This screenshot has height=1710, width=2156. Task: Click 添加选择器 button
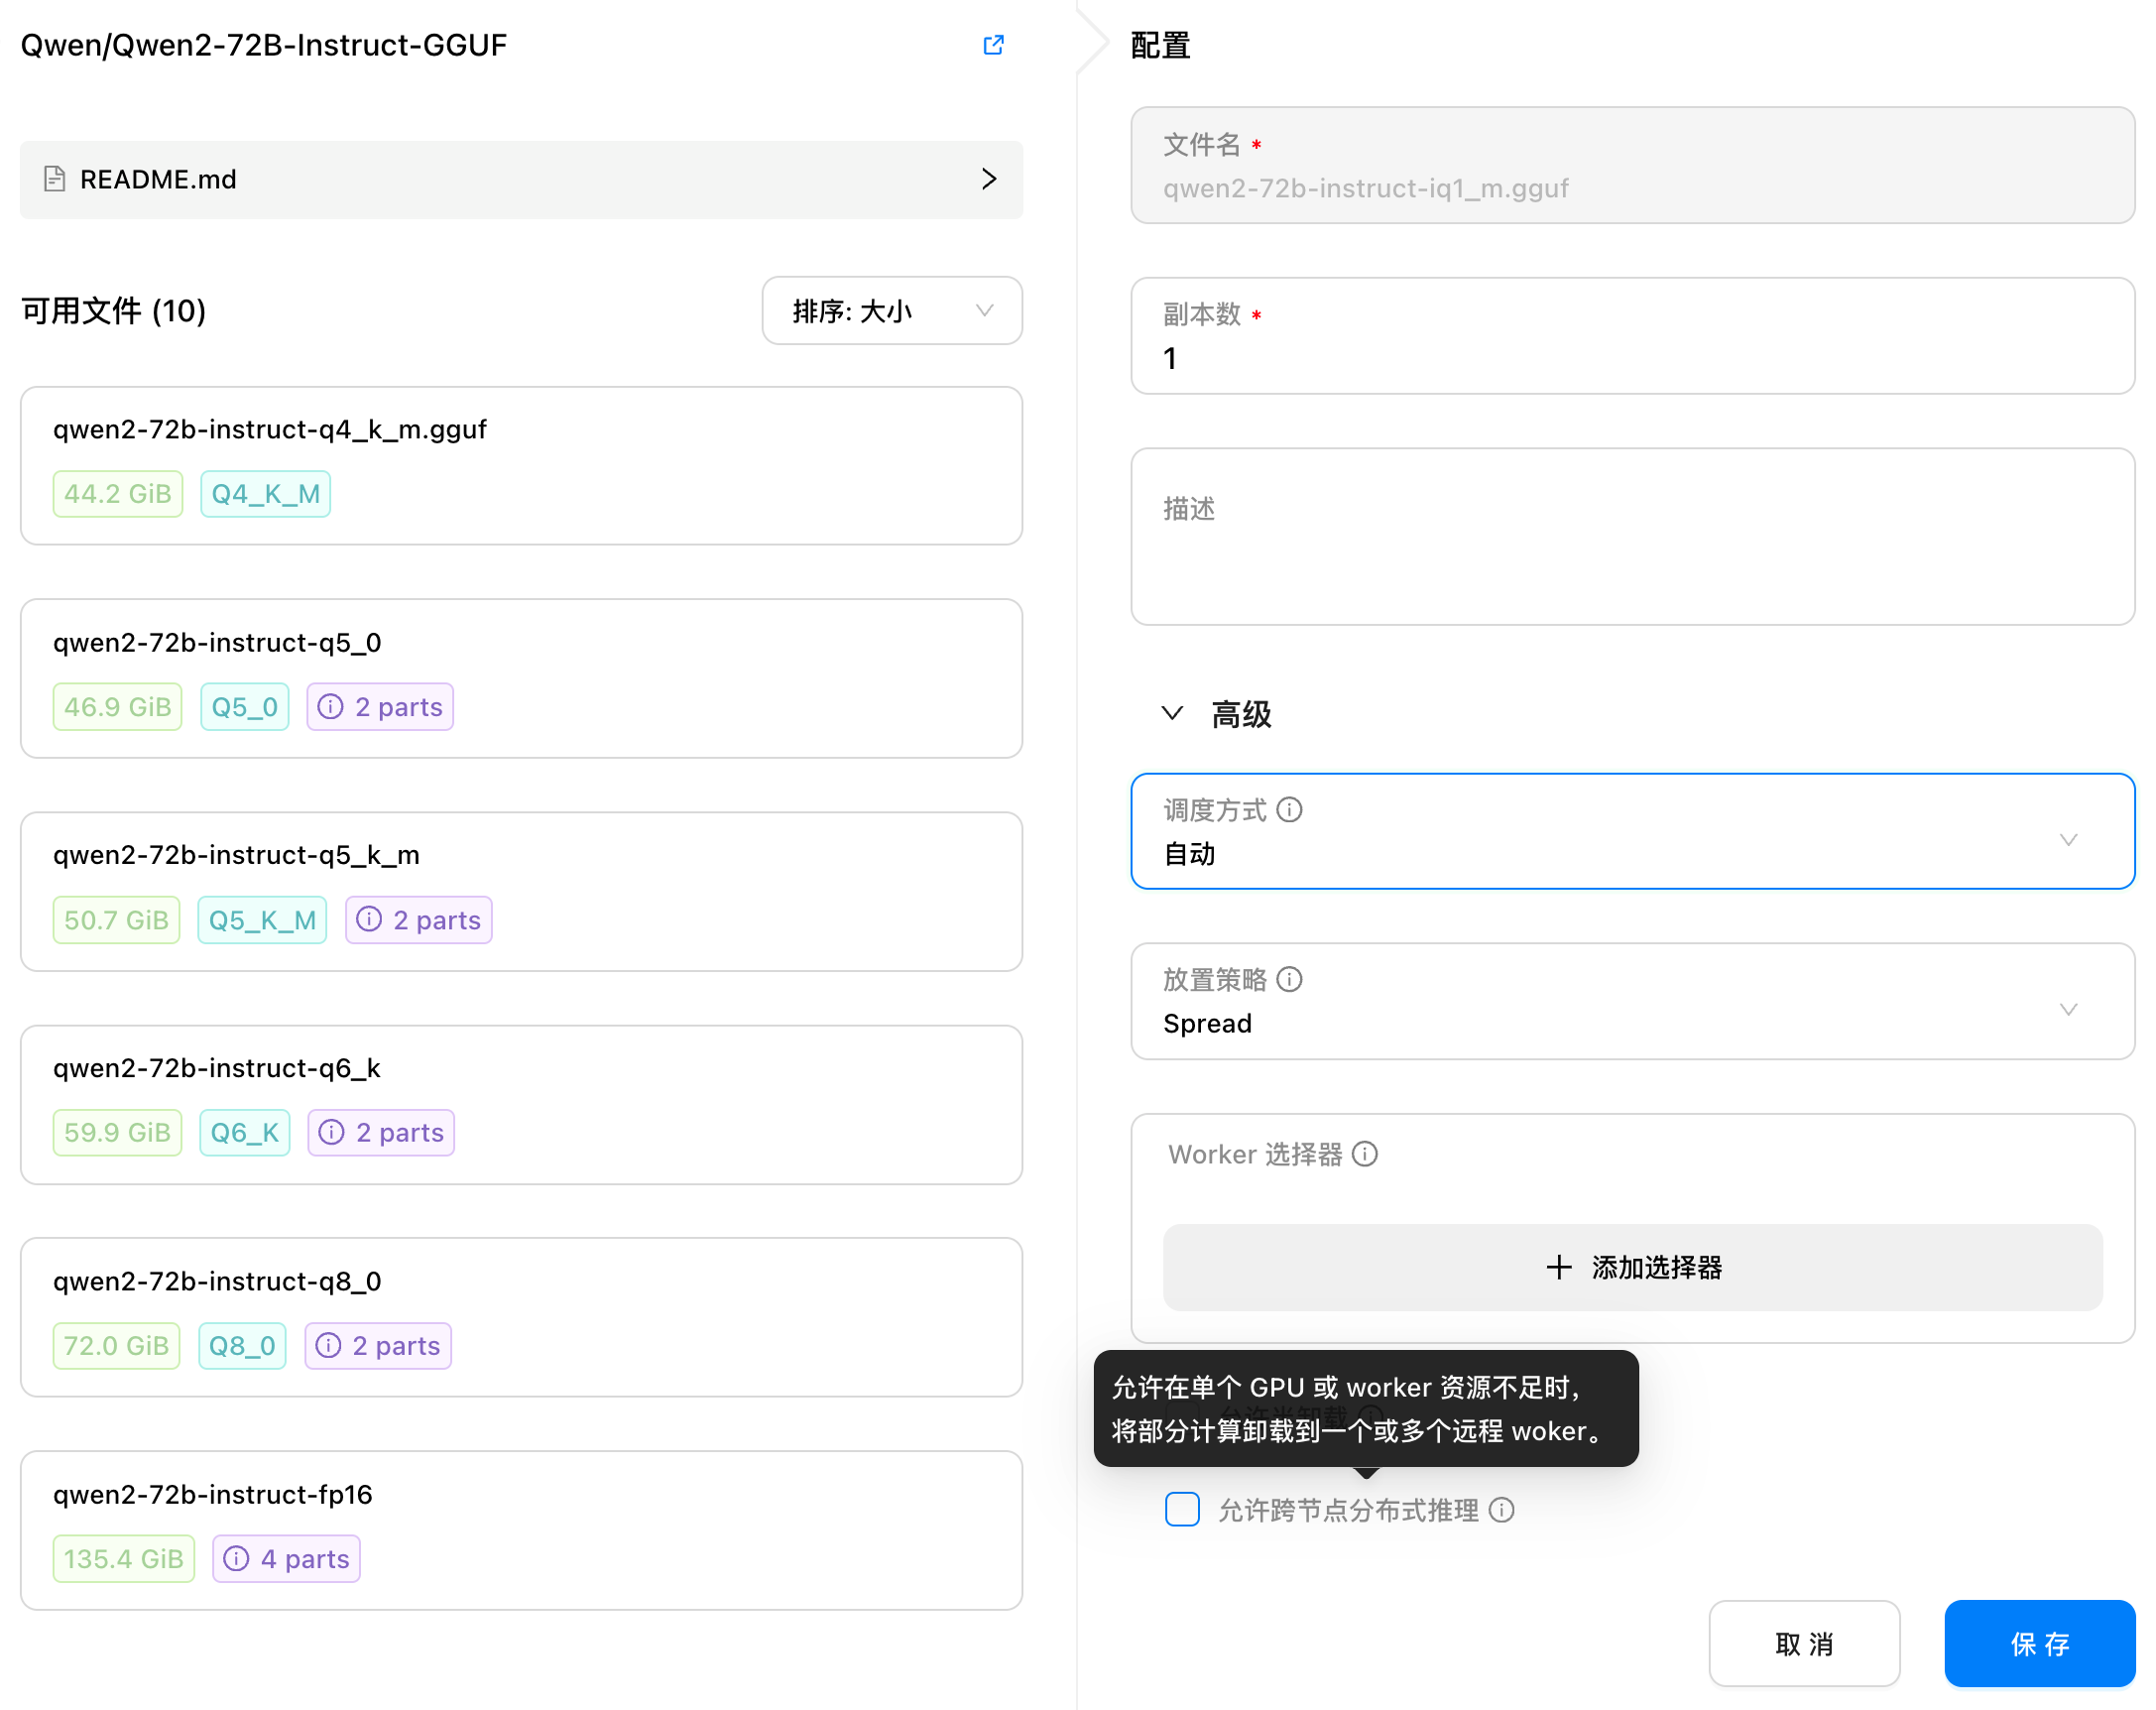coord(1632,1268)
